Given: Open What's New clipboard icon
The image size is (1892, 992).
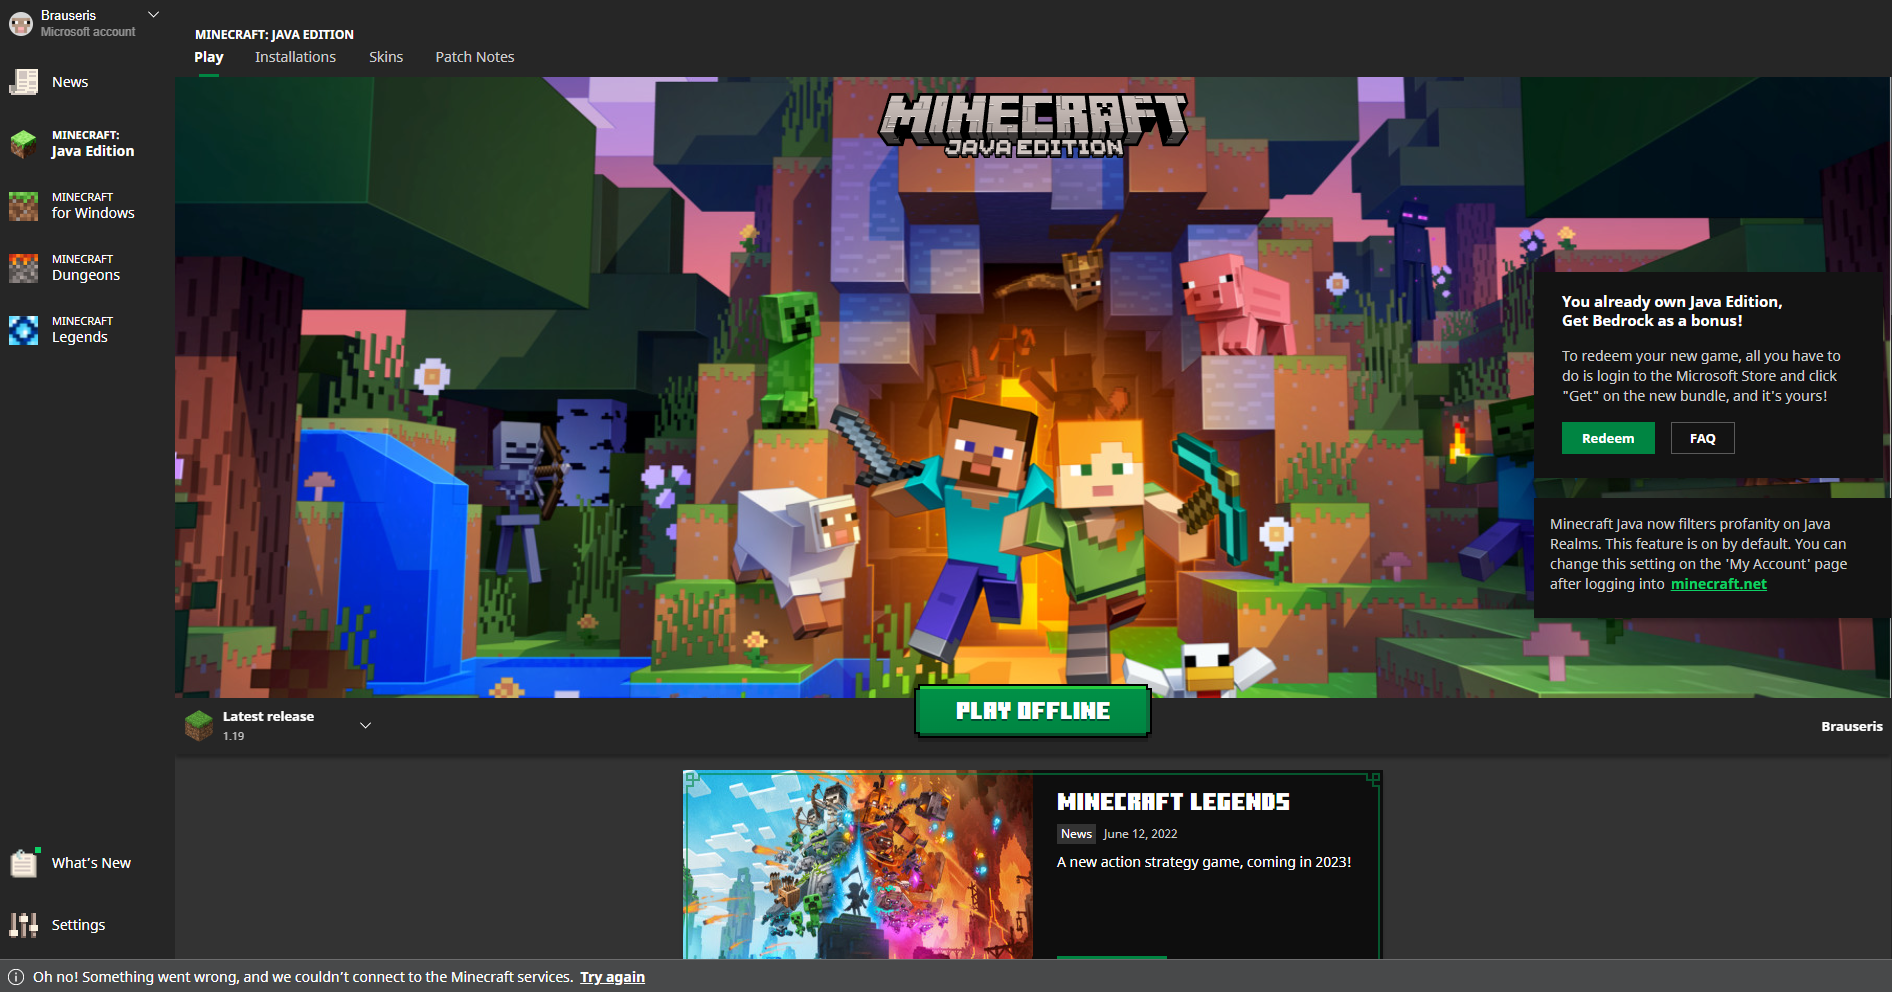Looking at the screenshot, I should coord(23,863).
